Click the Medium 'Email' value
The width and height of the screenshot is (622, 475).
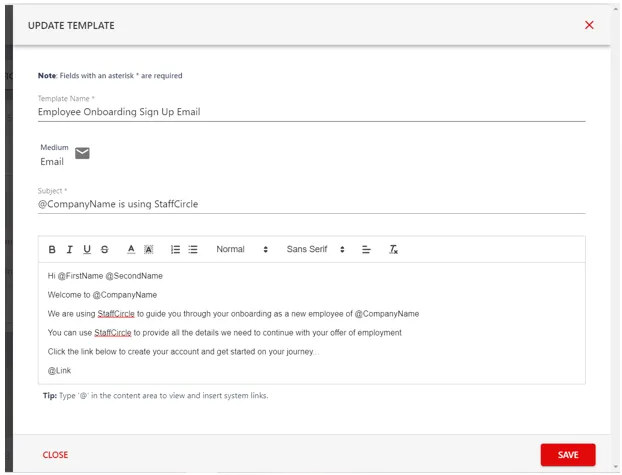[x=52, y=162]
